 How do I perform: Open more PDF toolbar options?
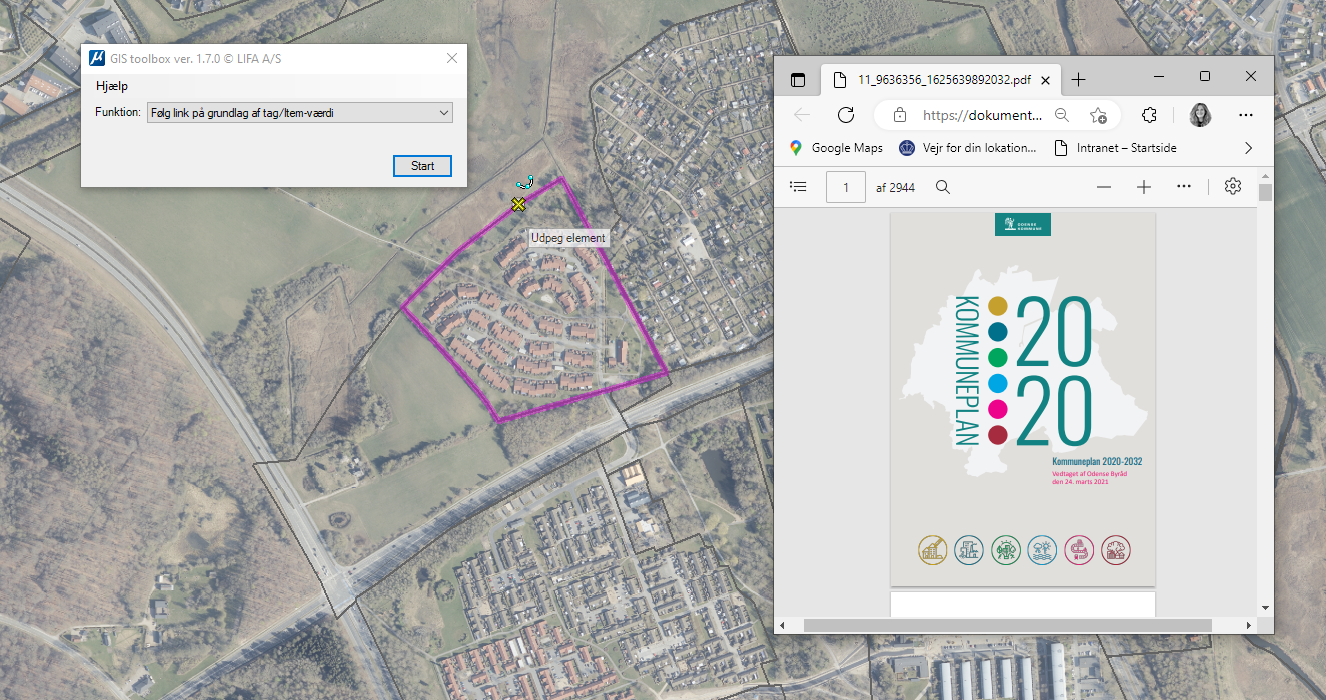click(x=1184, y=187)
